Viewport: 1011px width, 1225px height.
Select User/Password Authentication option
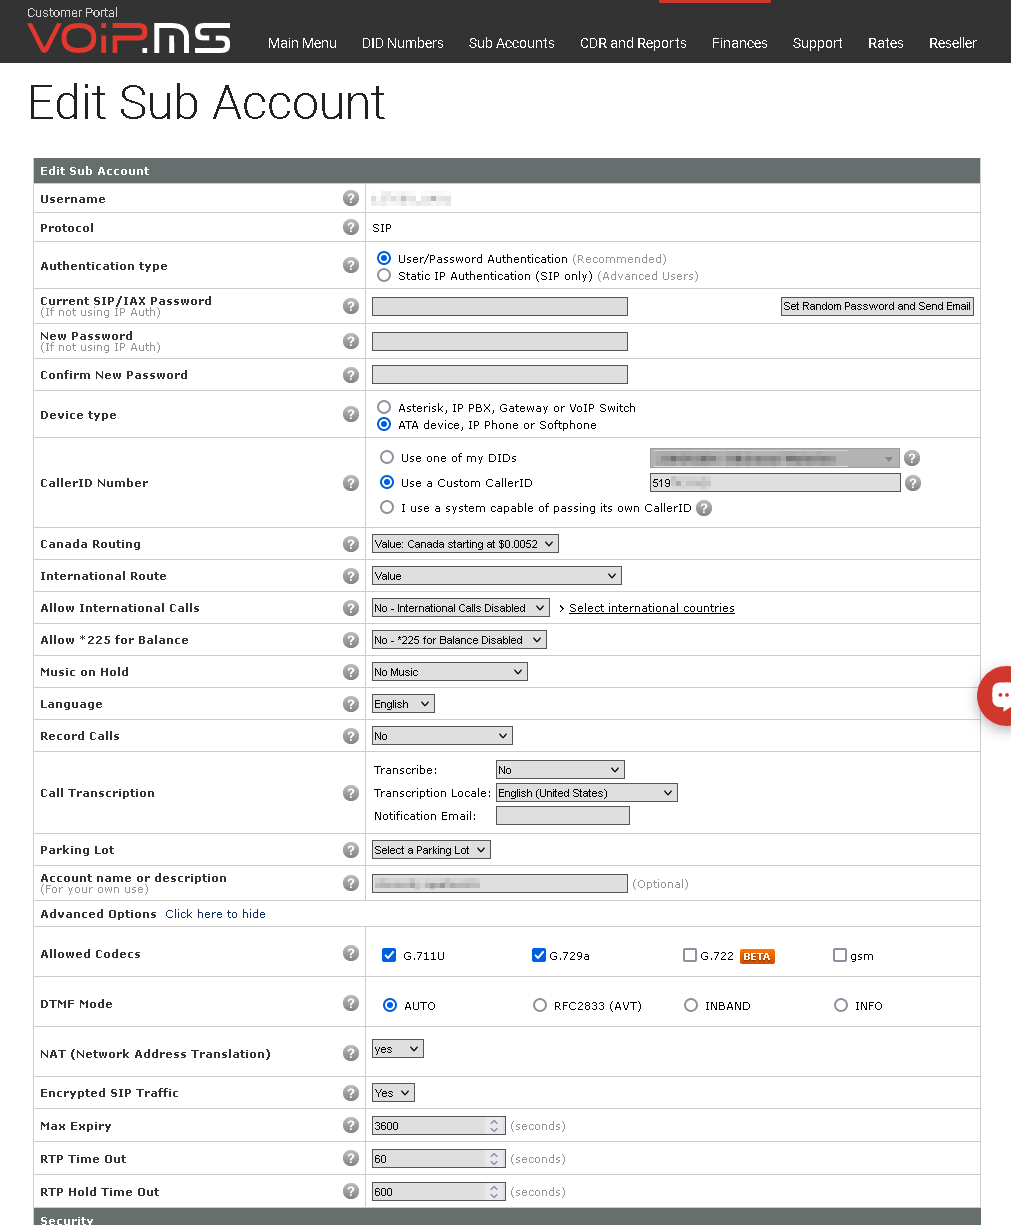(384, 258)
